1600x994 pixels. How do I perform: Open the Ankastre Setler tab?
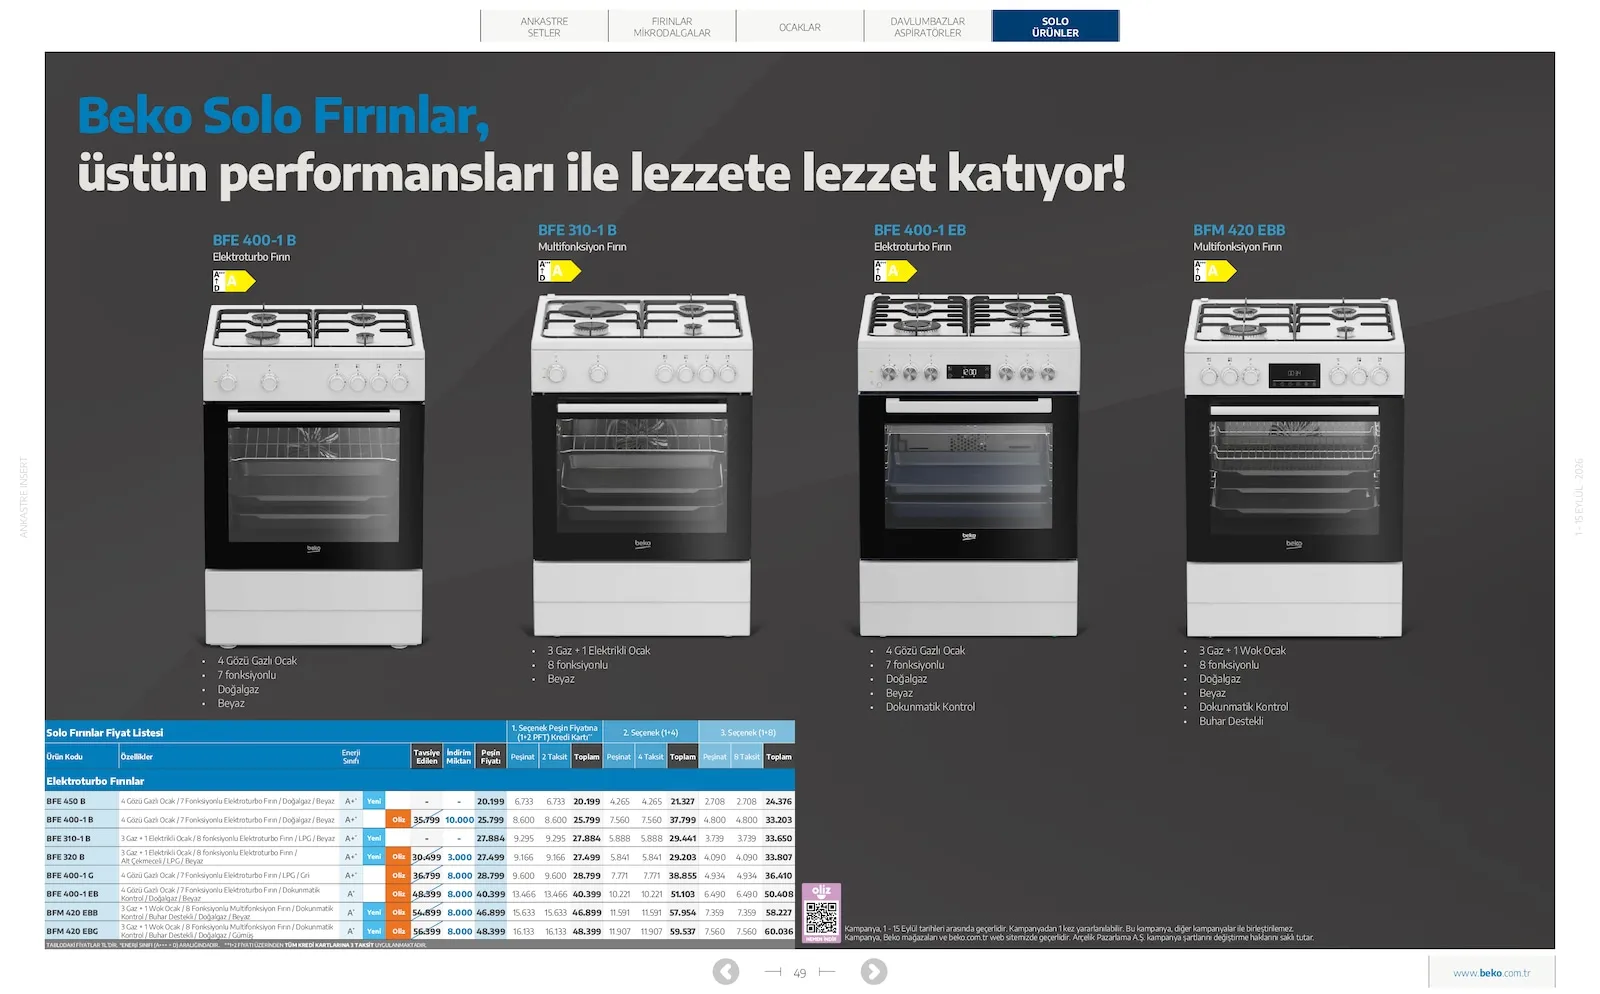(544, 27)
